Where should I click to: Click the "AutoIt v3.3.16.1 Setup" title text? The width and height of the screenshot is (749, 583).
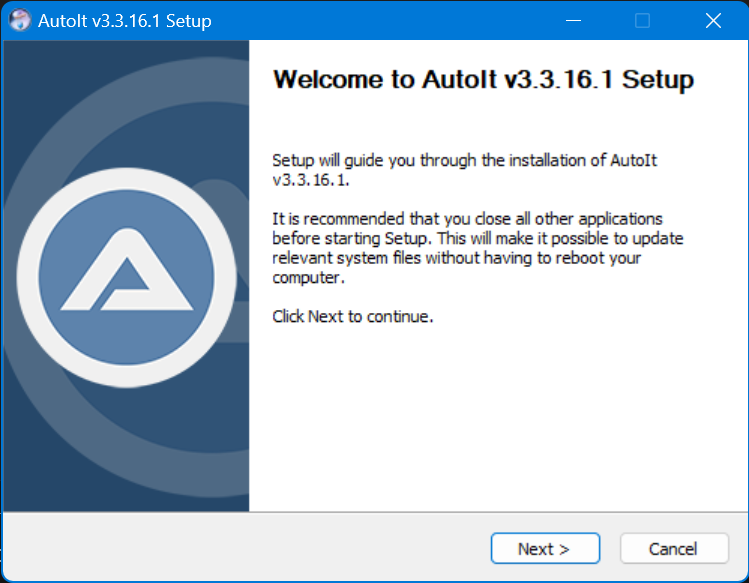[125, 21]
